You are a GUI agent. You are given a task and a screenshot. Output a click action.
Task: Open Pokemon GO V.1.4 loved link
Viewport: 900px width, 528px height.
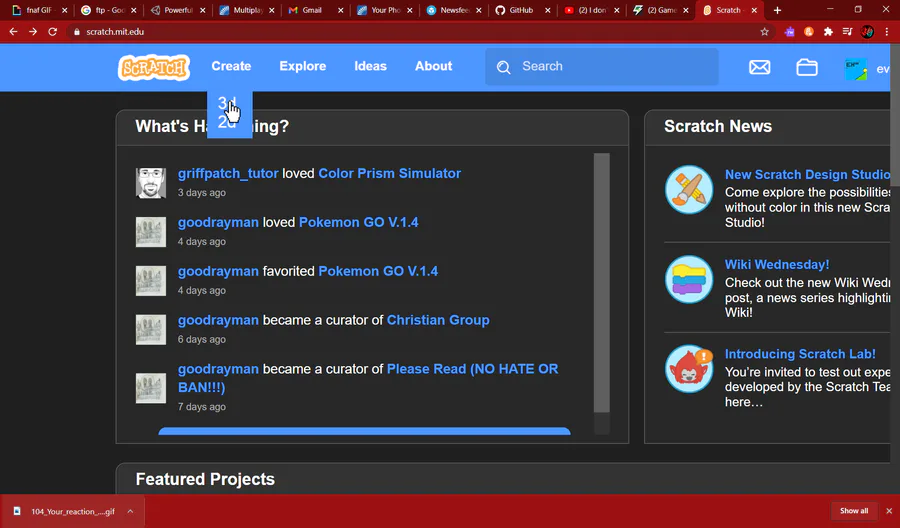[359, 222]
